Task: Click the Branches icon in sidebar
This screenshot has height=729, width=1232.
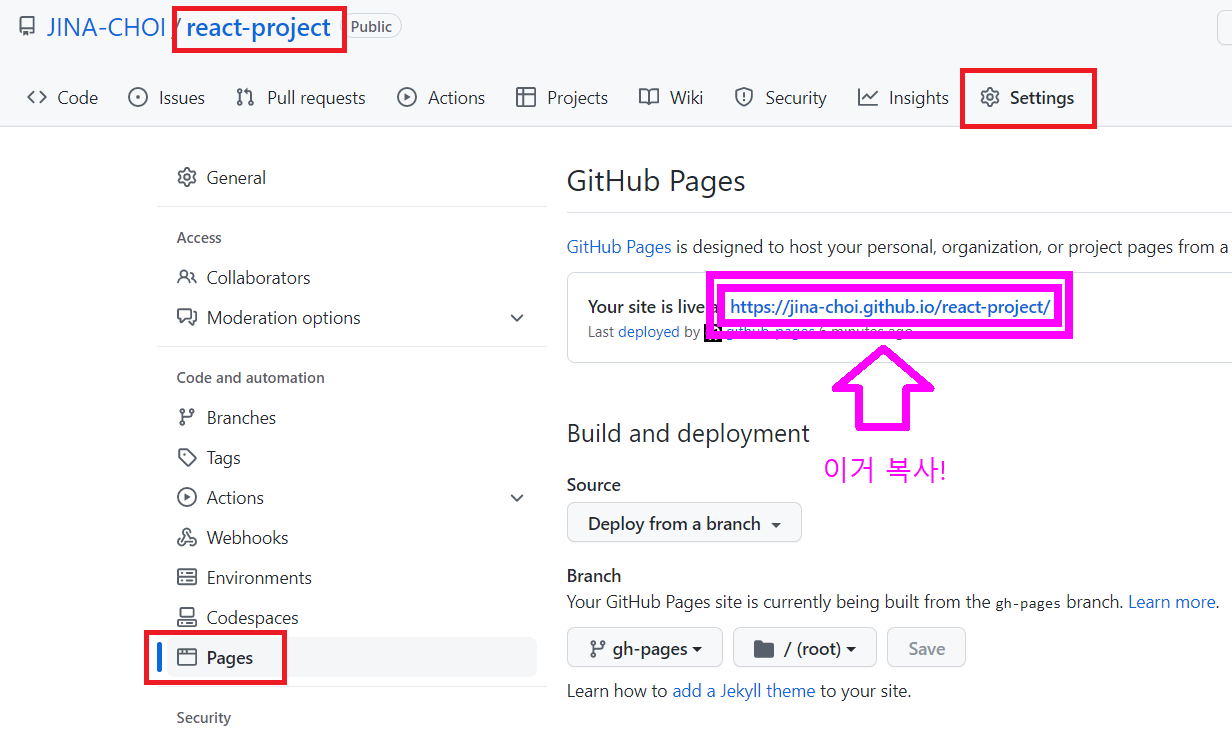Action: [x=187, y=417]
